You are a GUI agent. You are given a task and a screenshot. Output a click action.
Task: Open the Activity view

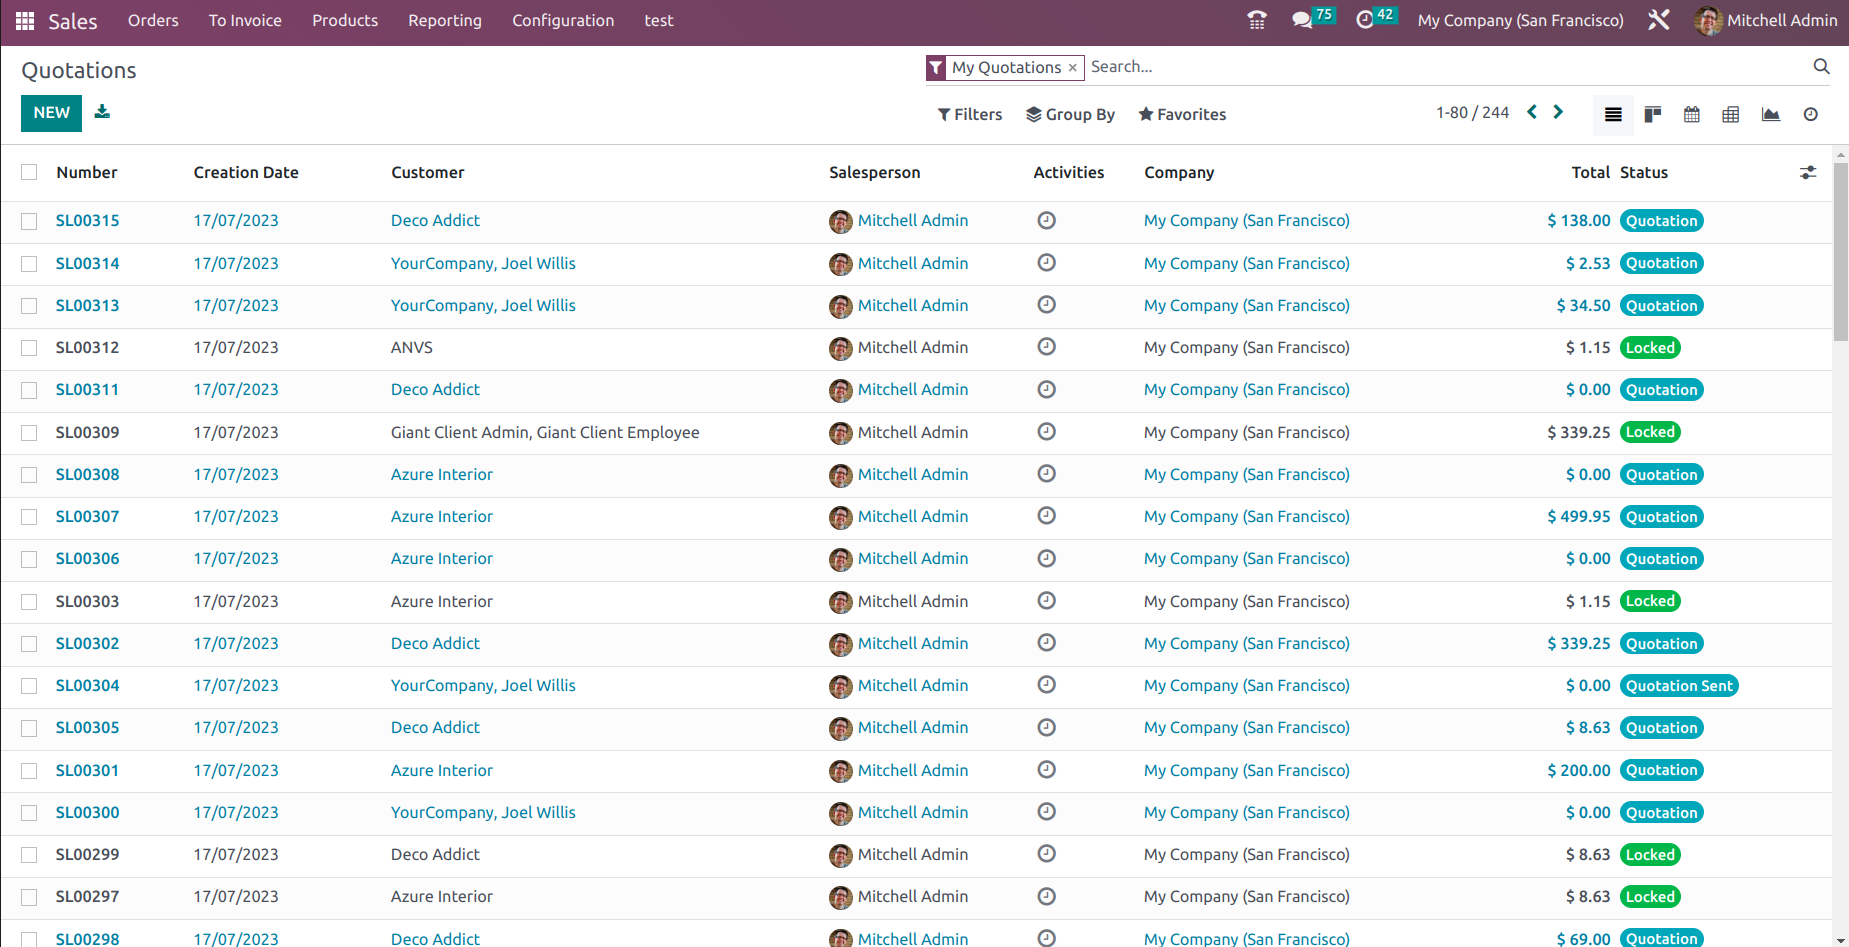[x=1810, y=114]
